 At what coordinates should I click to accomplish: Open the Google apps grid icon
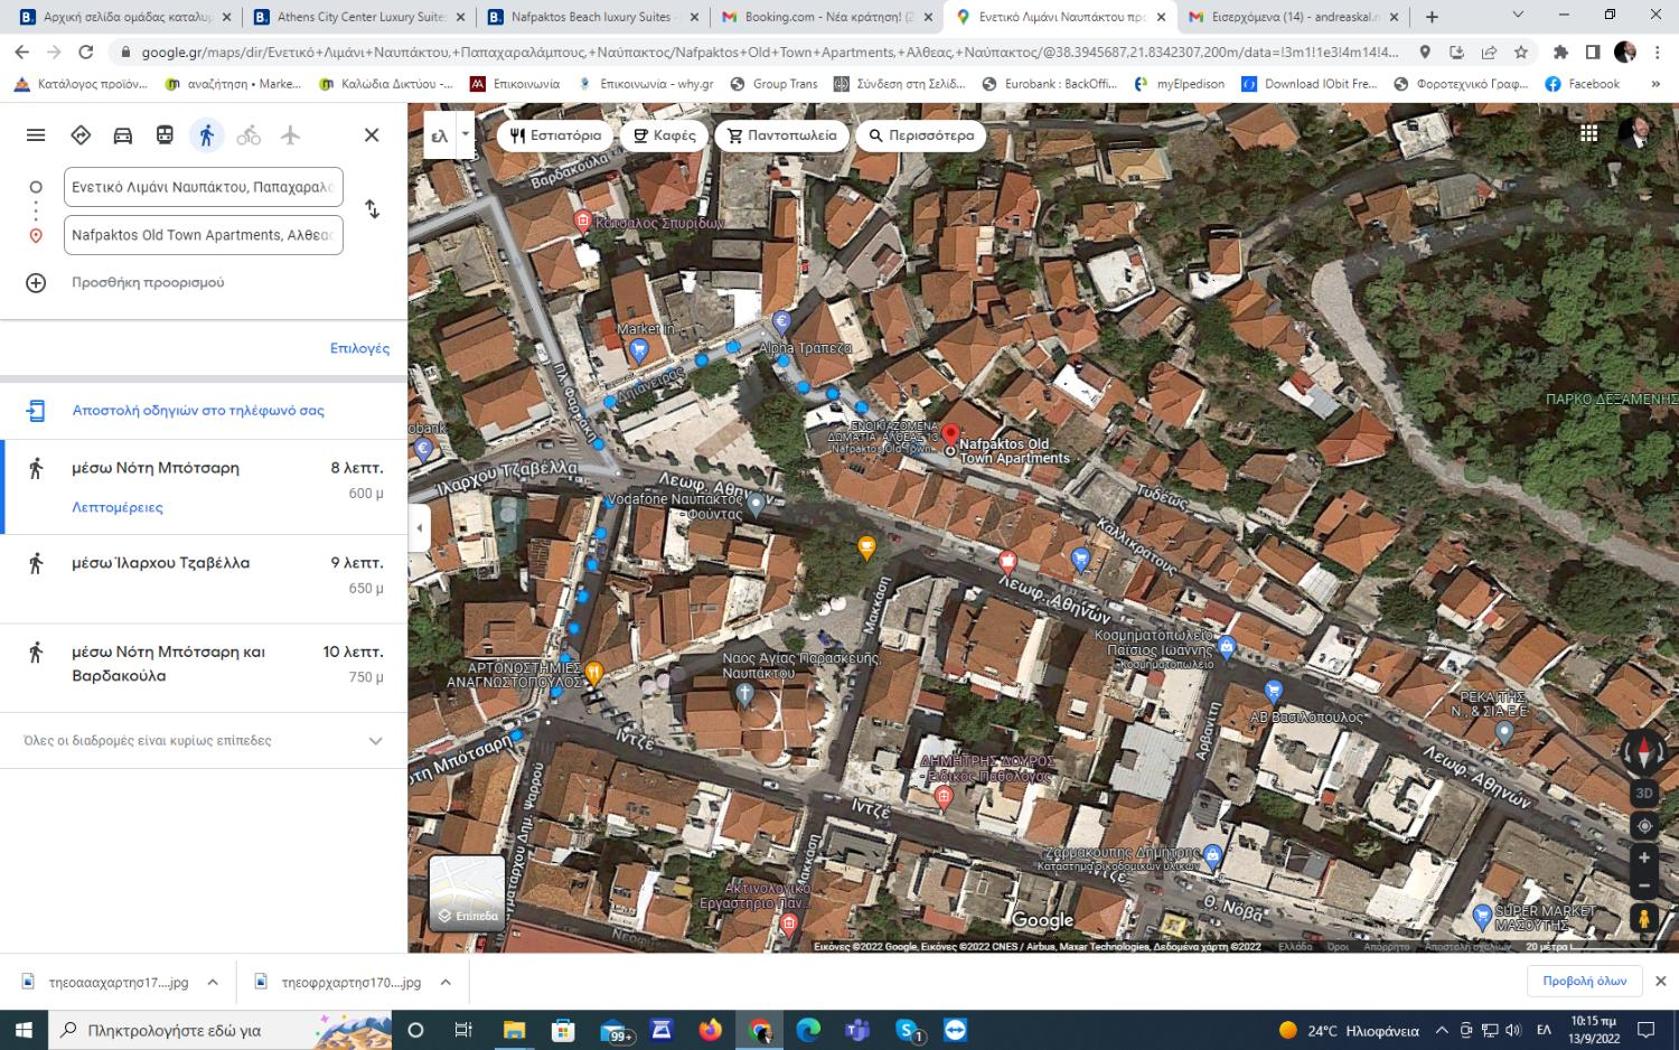1589,133
